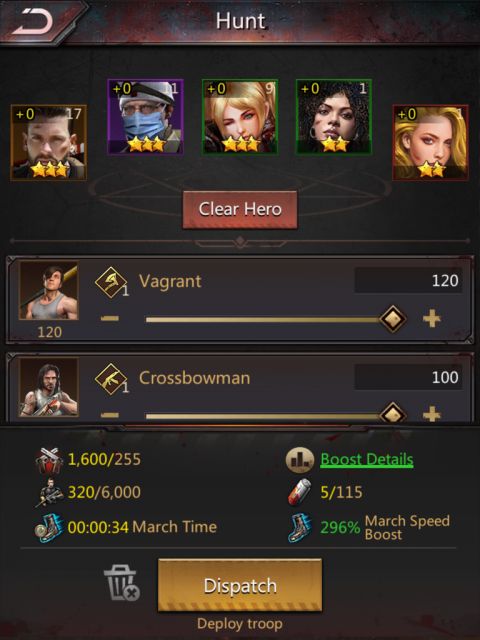Clear troops with the trash can icon
The height and width of the screenshot is (640, 480).
pyautogui.click(x=121, y=582)
